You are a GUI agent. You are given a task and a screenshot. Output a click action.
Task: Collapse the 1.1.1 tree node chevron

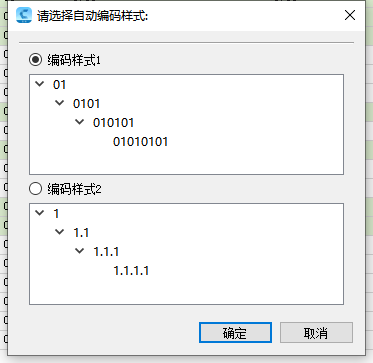pos(80,251)
